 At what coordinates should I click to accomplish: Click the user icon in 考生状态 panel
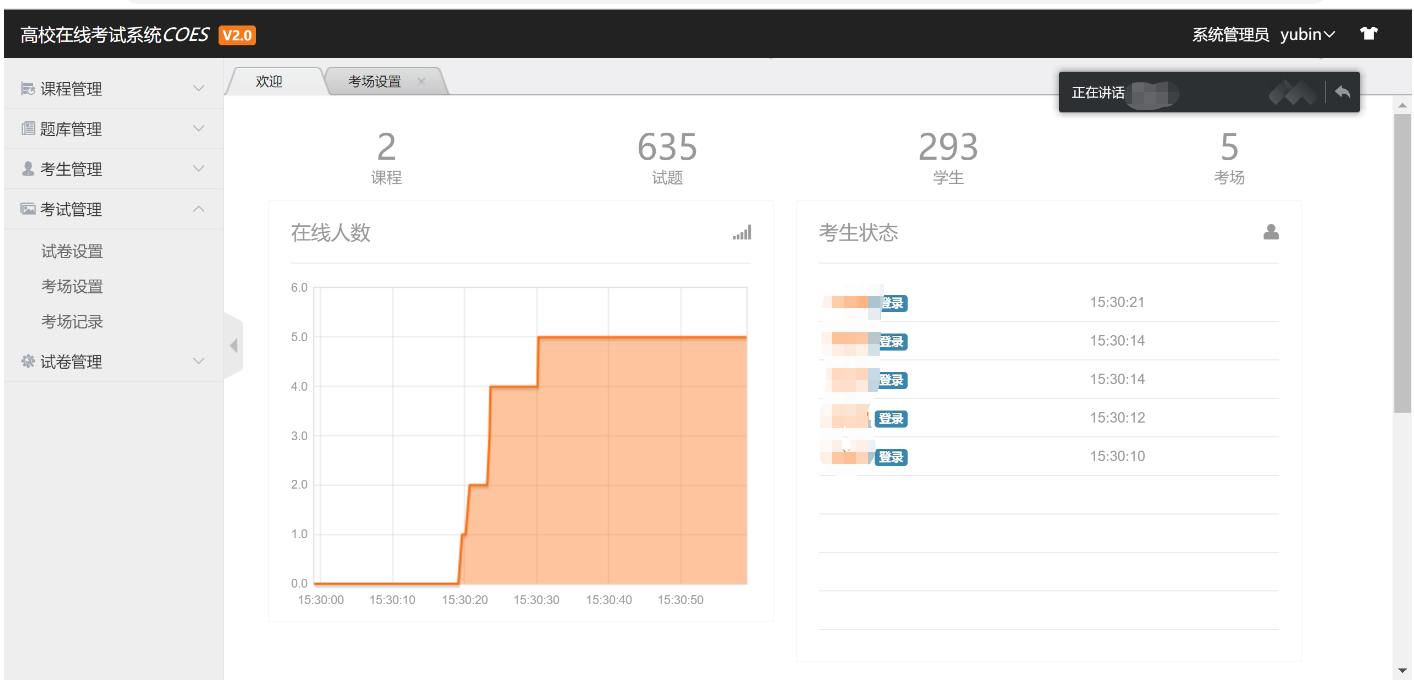coord(1271,232)
